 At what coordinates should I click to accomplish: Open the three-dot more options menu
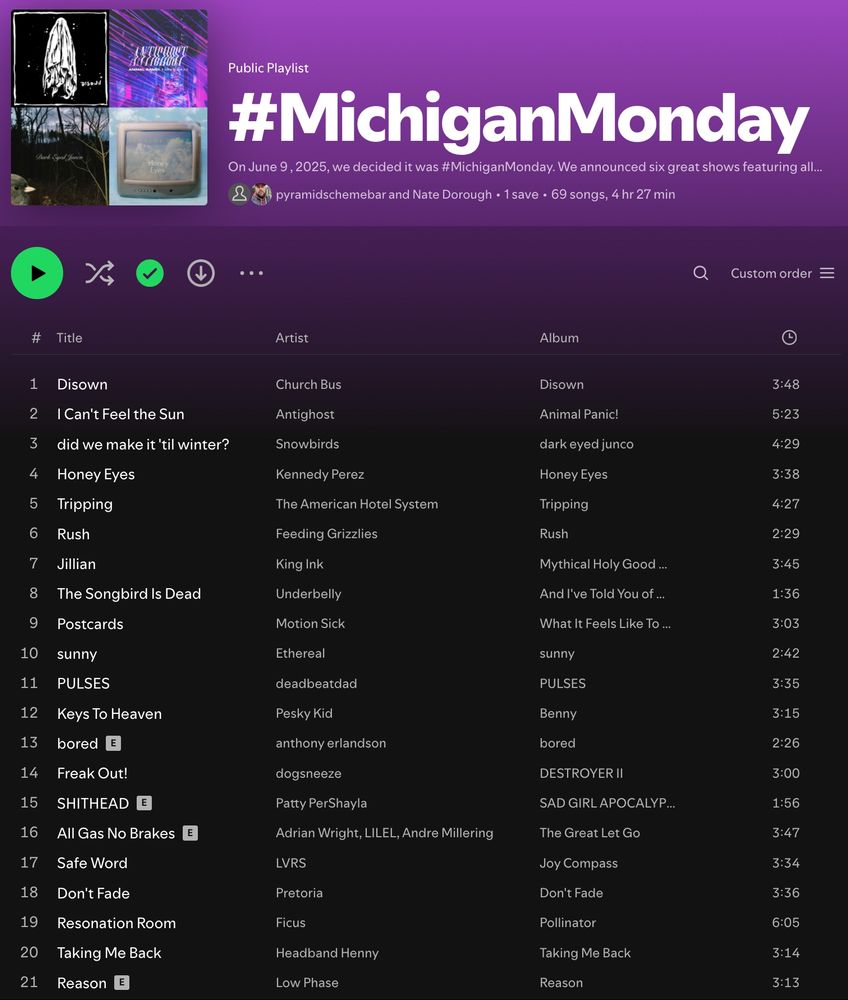pos(251,273)
